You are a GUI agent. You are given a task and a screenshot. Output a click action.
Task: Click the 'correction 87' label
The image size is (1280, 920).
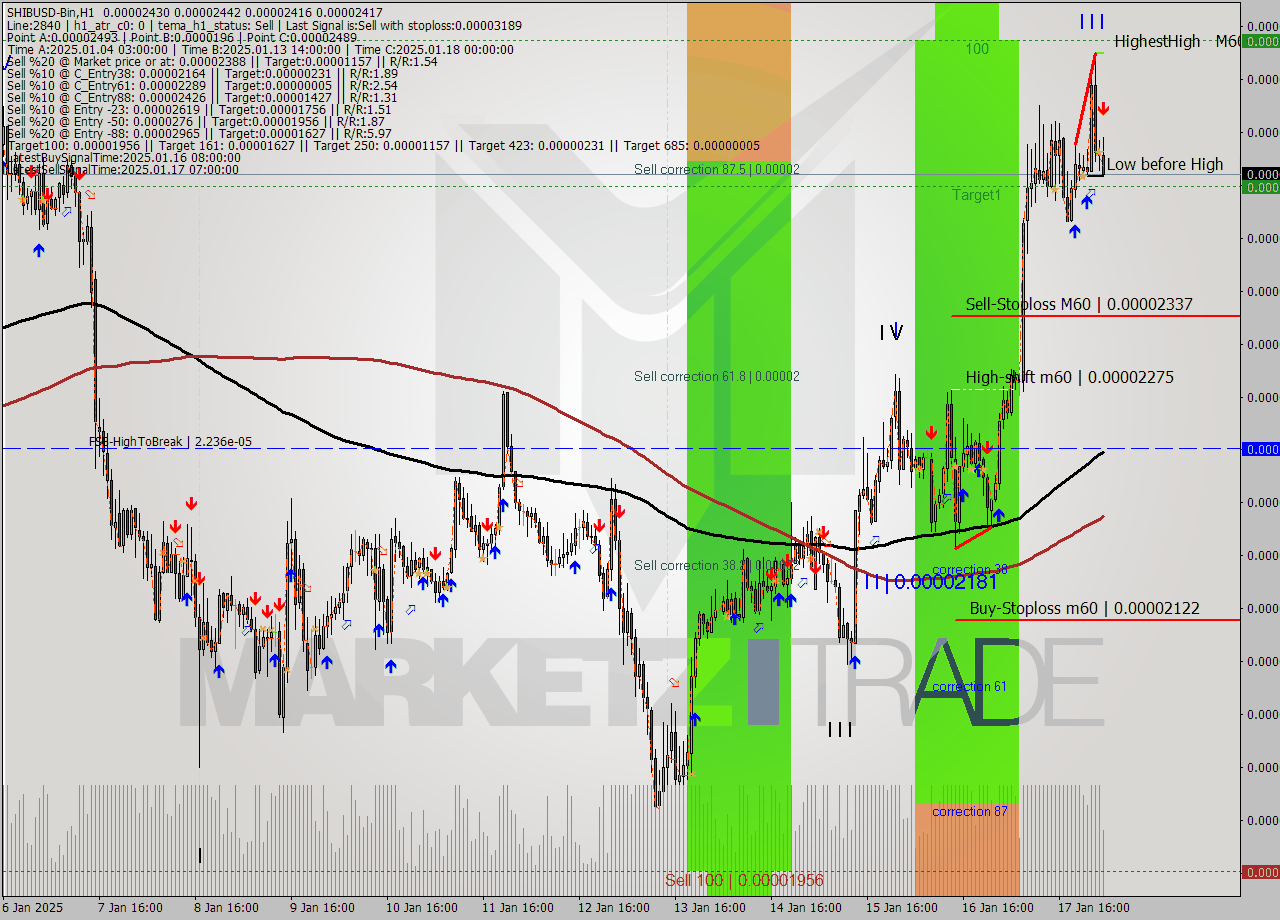coord(969,811)
